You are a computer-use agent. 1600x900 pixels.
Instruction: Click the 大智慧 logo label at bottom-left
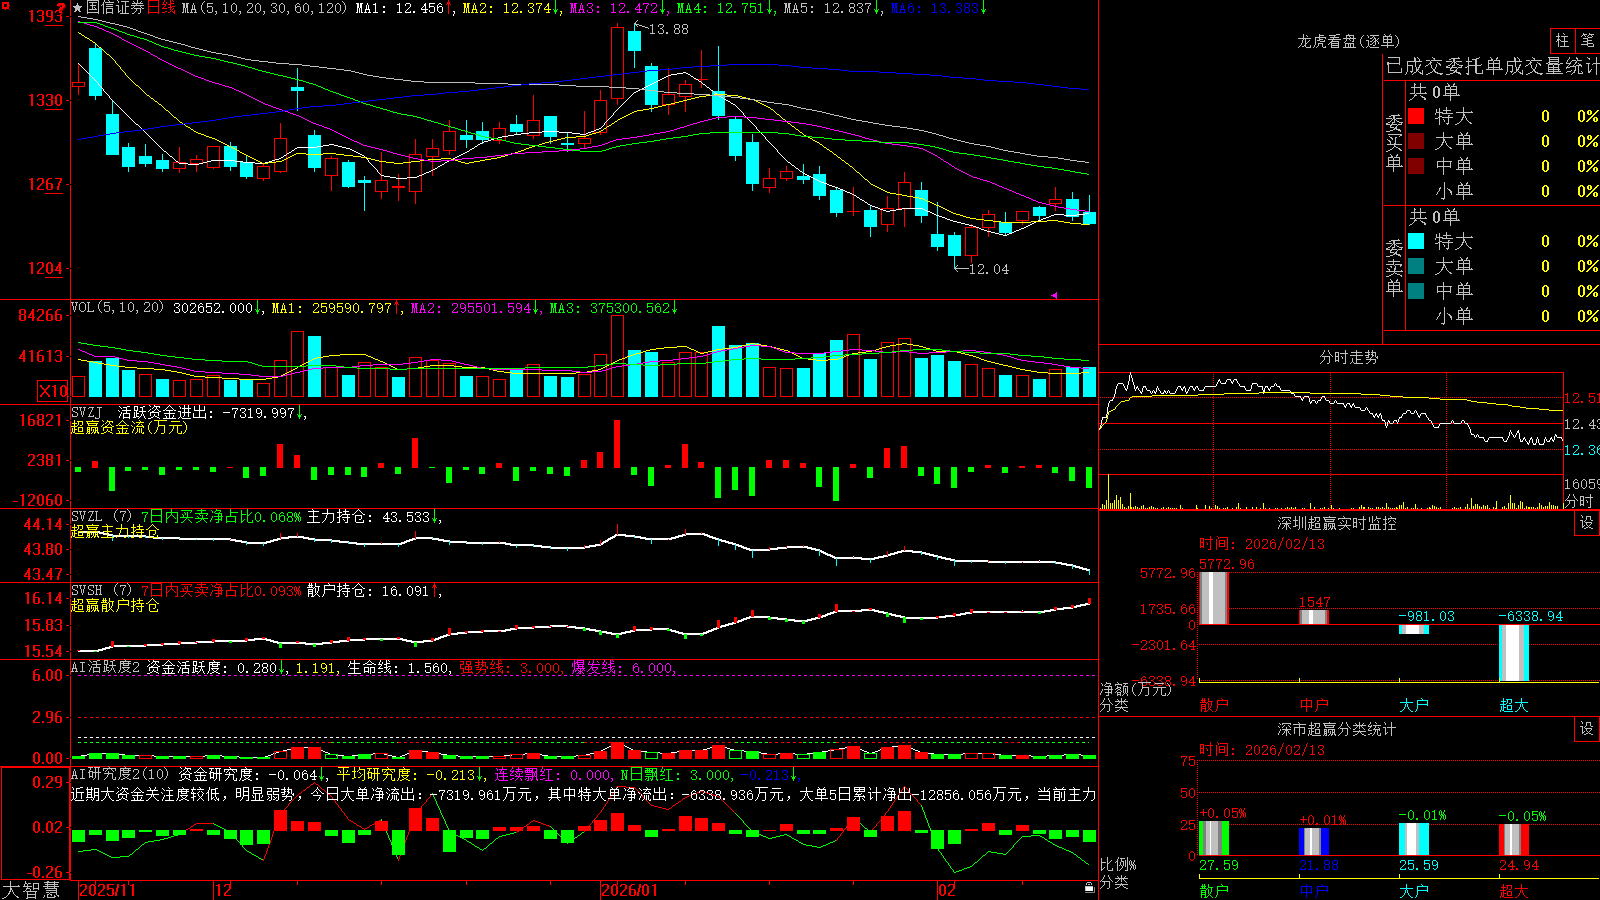coord(31,889)
